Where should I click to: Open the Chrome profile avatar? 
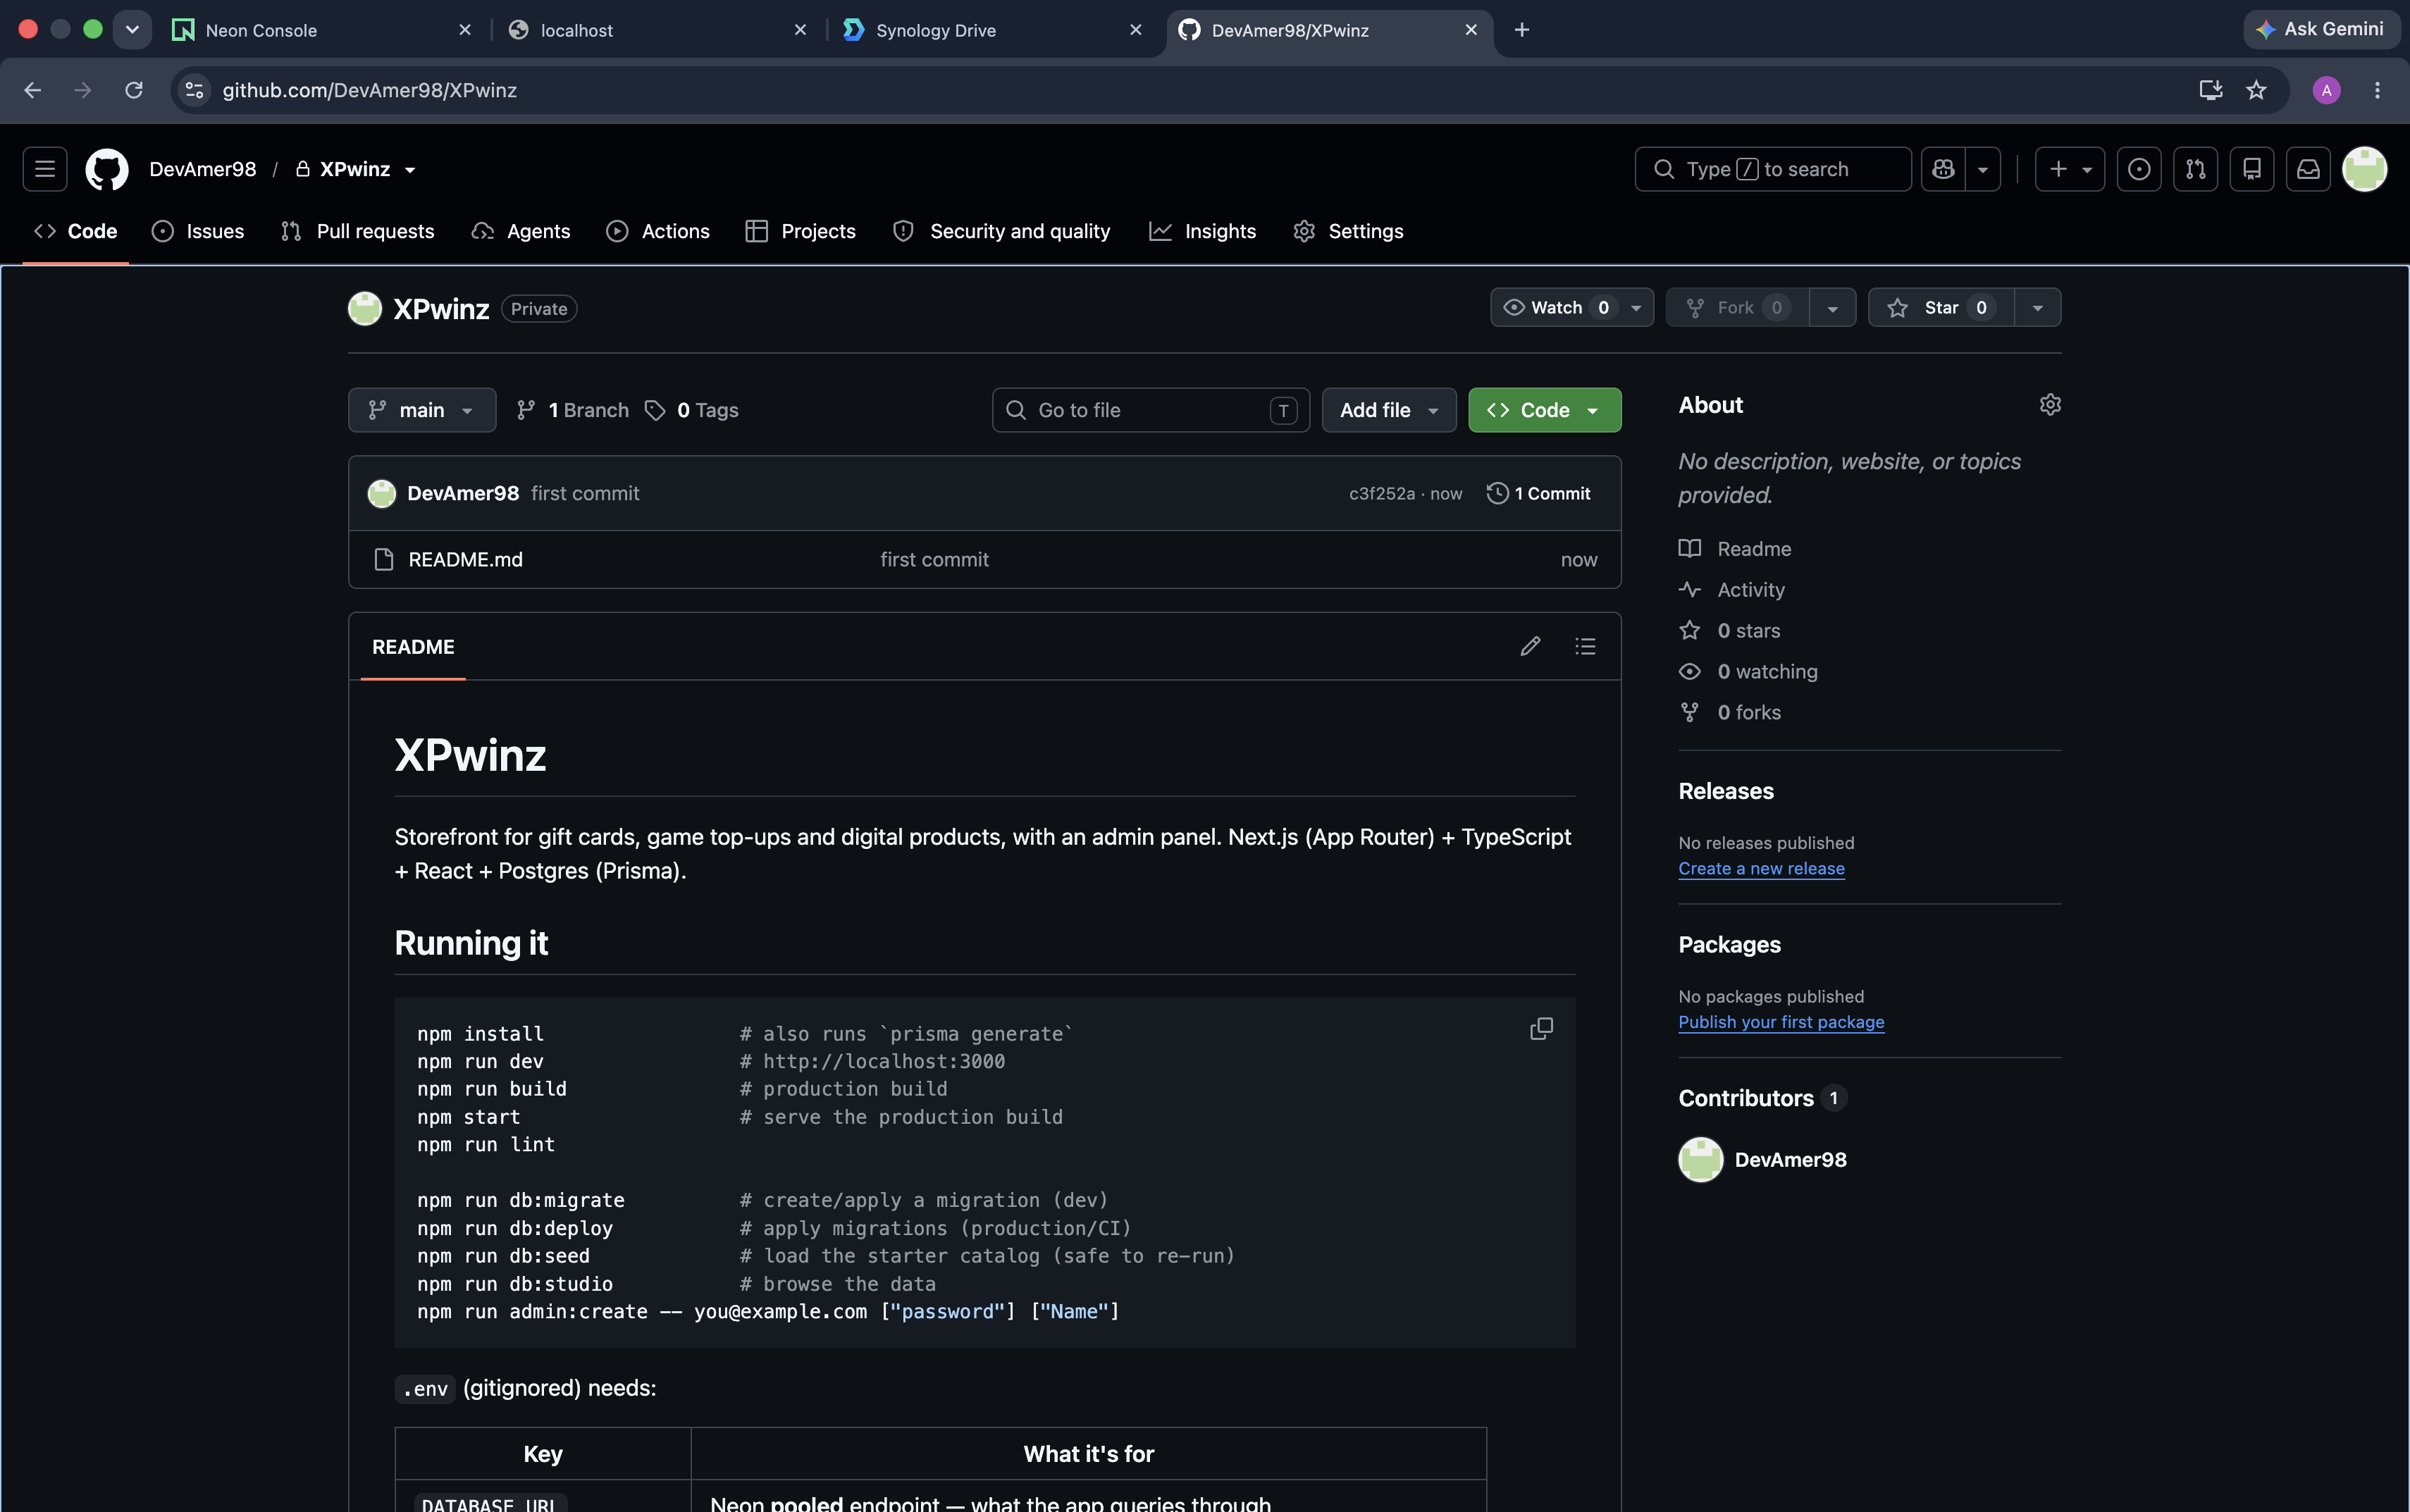tap(2327, 90)
